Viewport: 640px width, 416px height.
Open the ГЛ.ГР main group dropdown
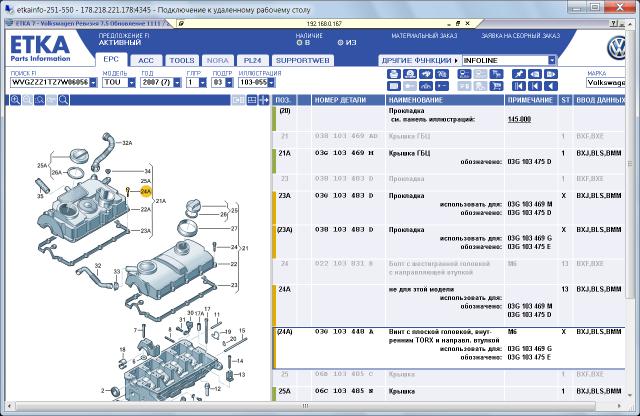coord(203,82)
